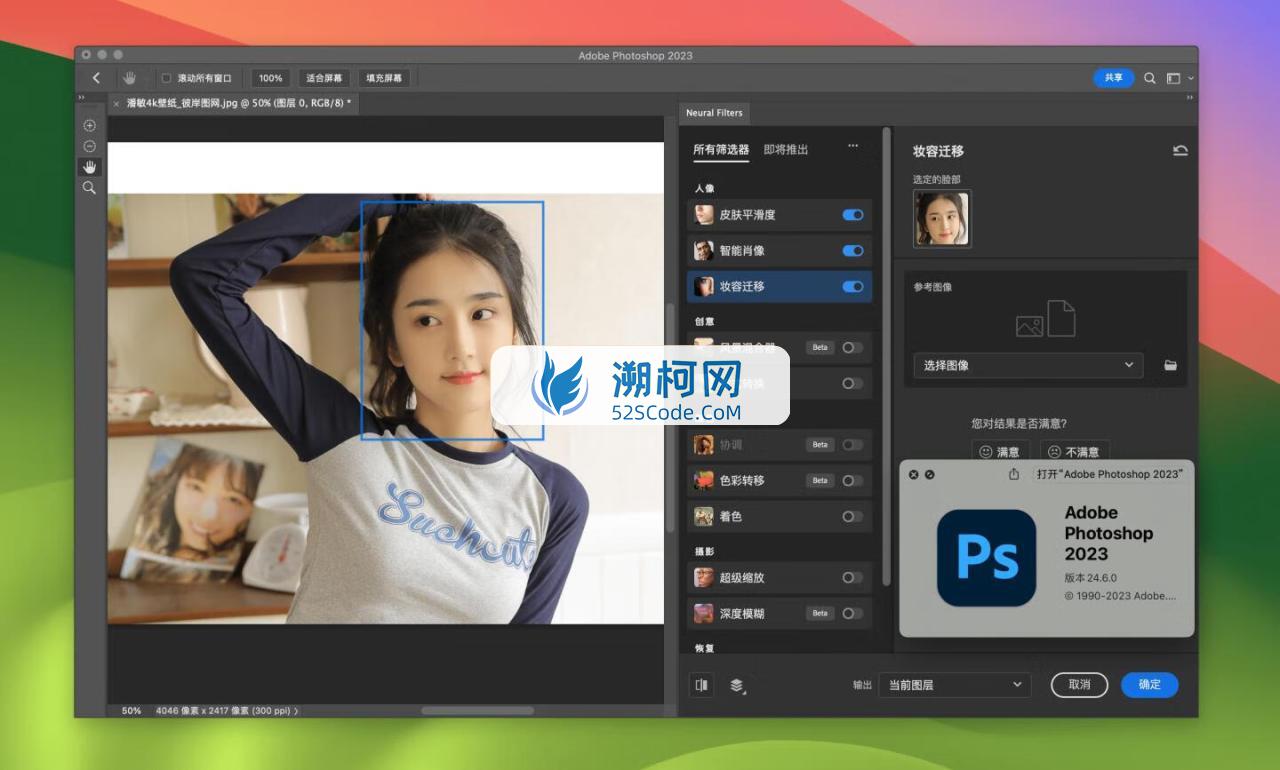Click the reference image placeholder icon

(1045, 319)
